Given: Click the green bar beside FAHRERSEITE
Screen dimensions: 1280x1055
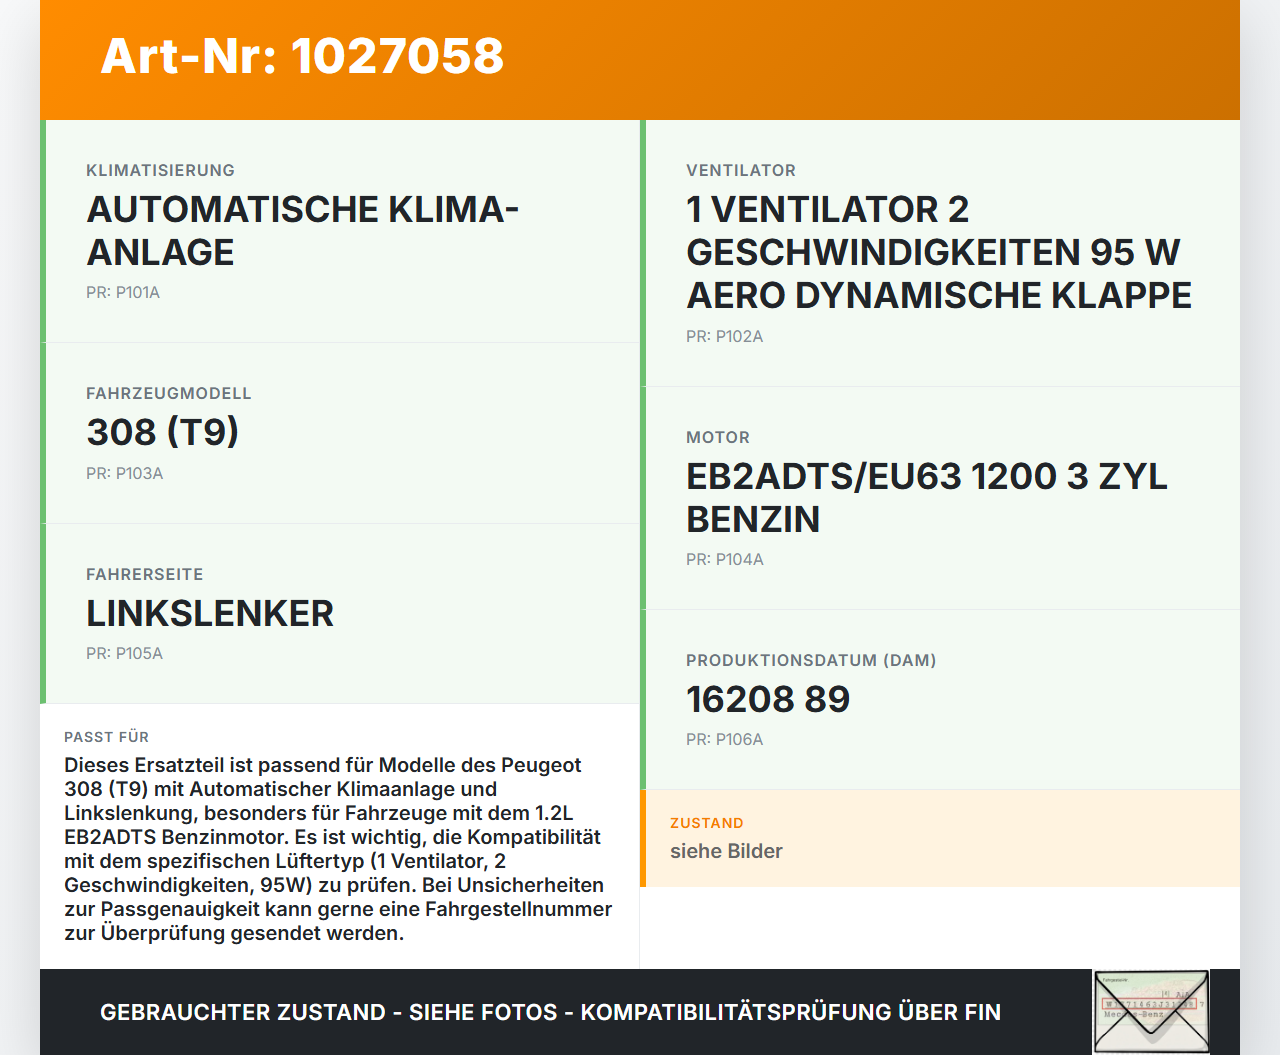Looking at the screenshot, I should (x=44, y=613).
